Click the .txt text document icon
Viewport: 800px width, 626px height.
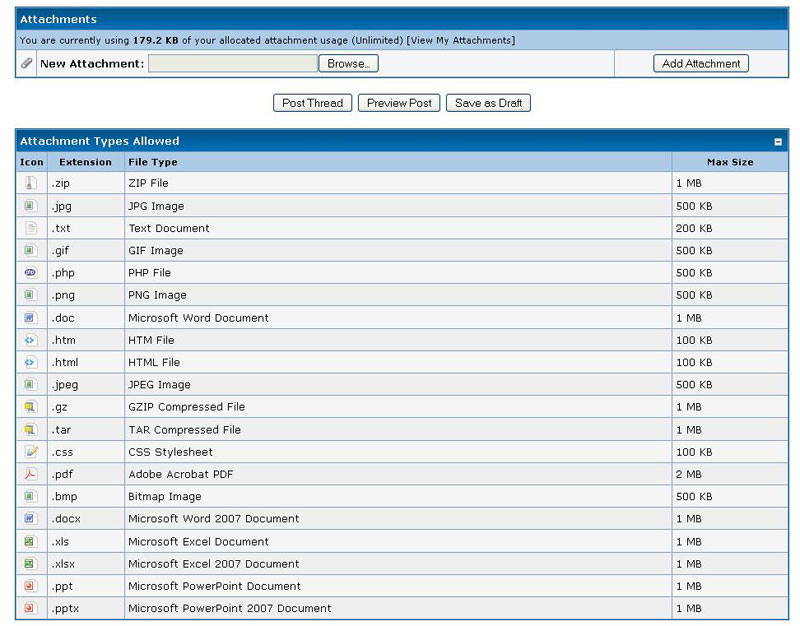coord(31,228)
